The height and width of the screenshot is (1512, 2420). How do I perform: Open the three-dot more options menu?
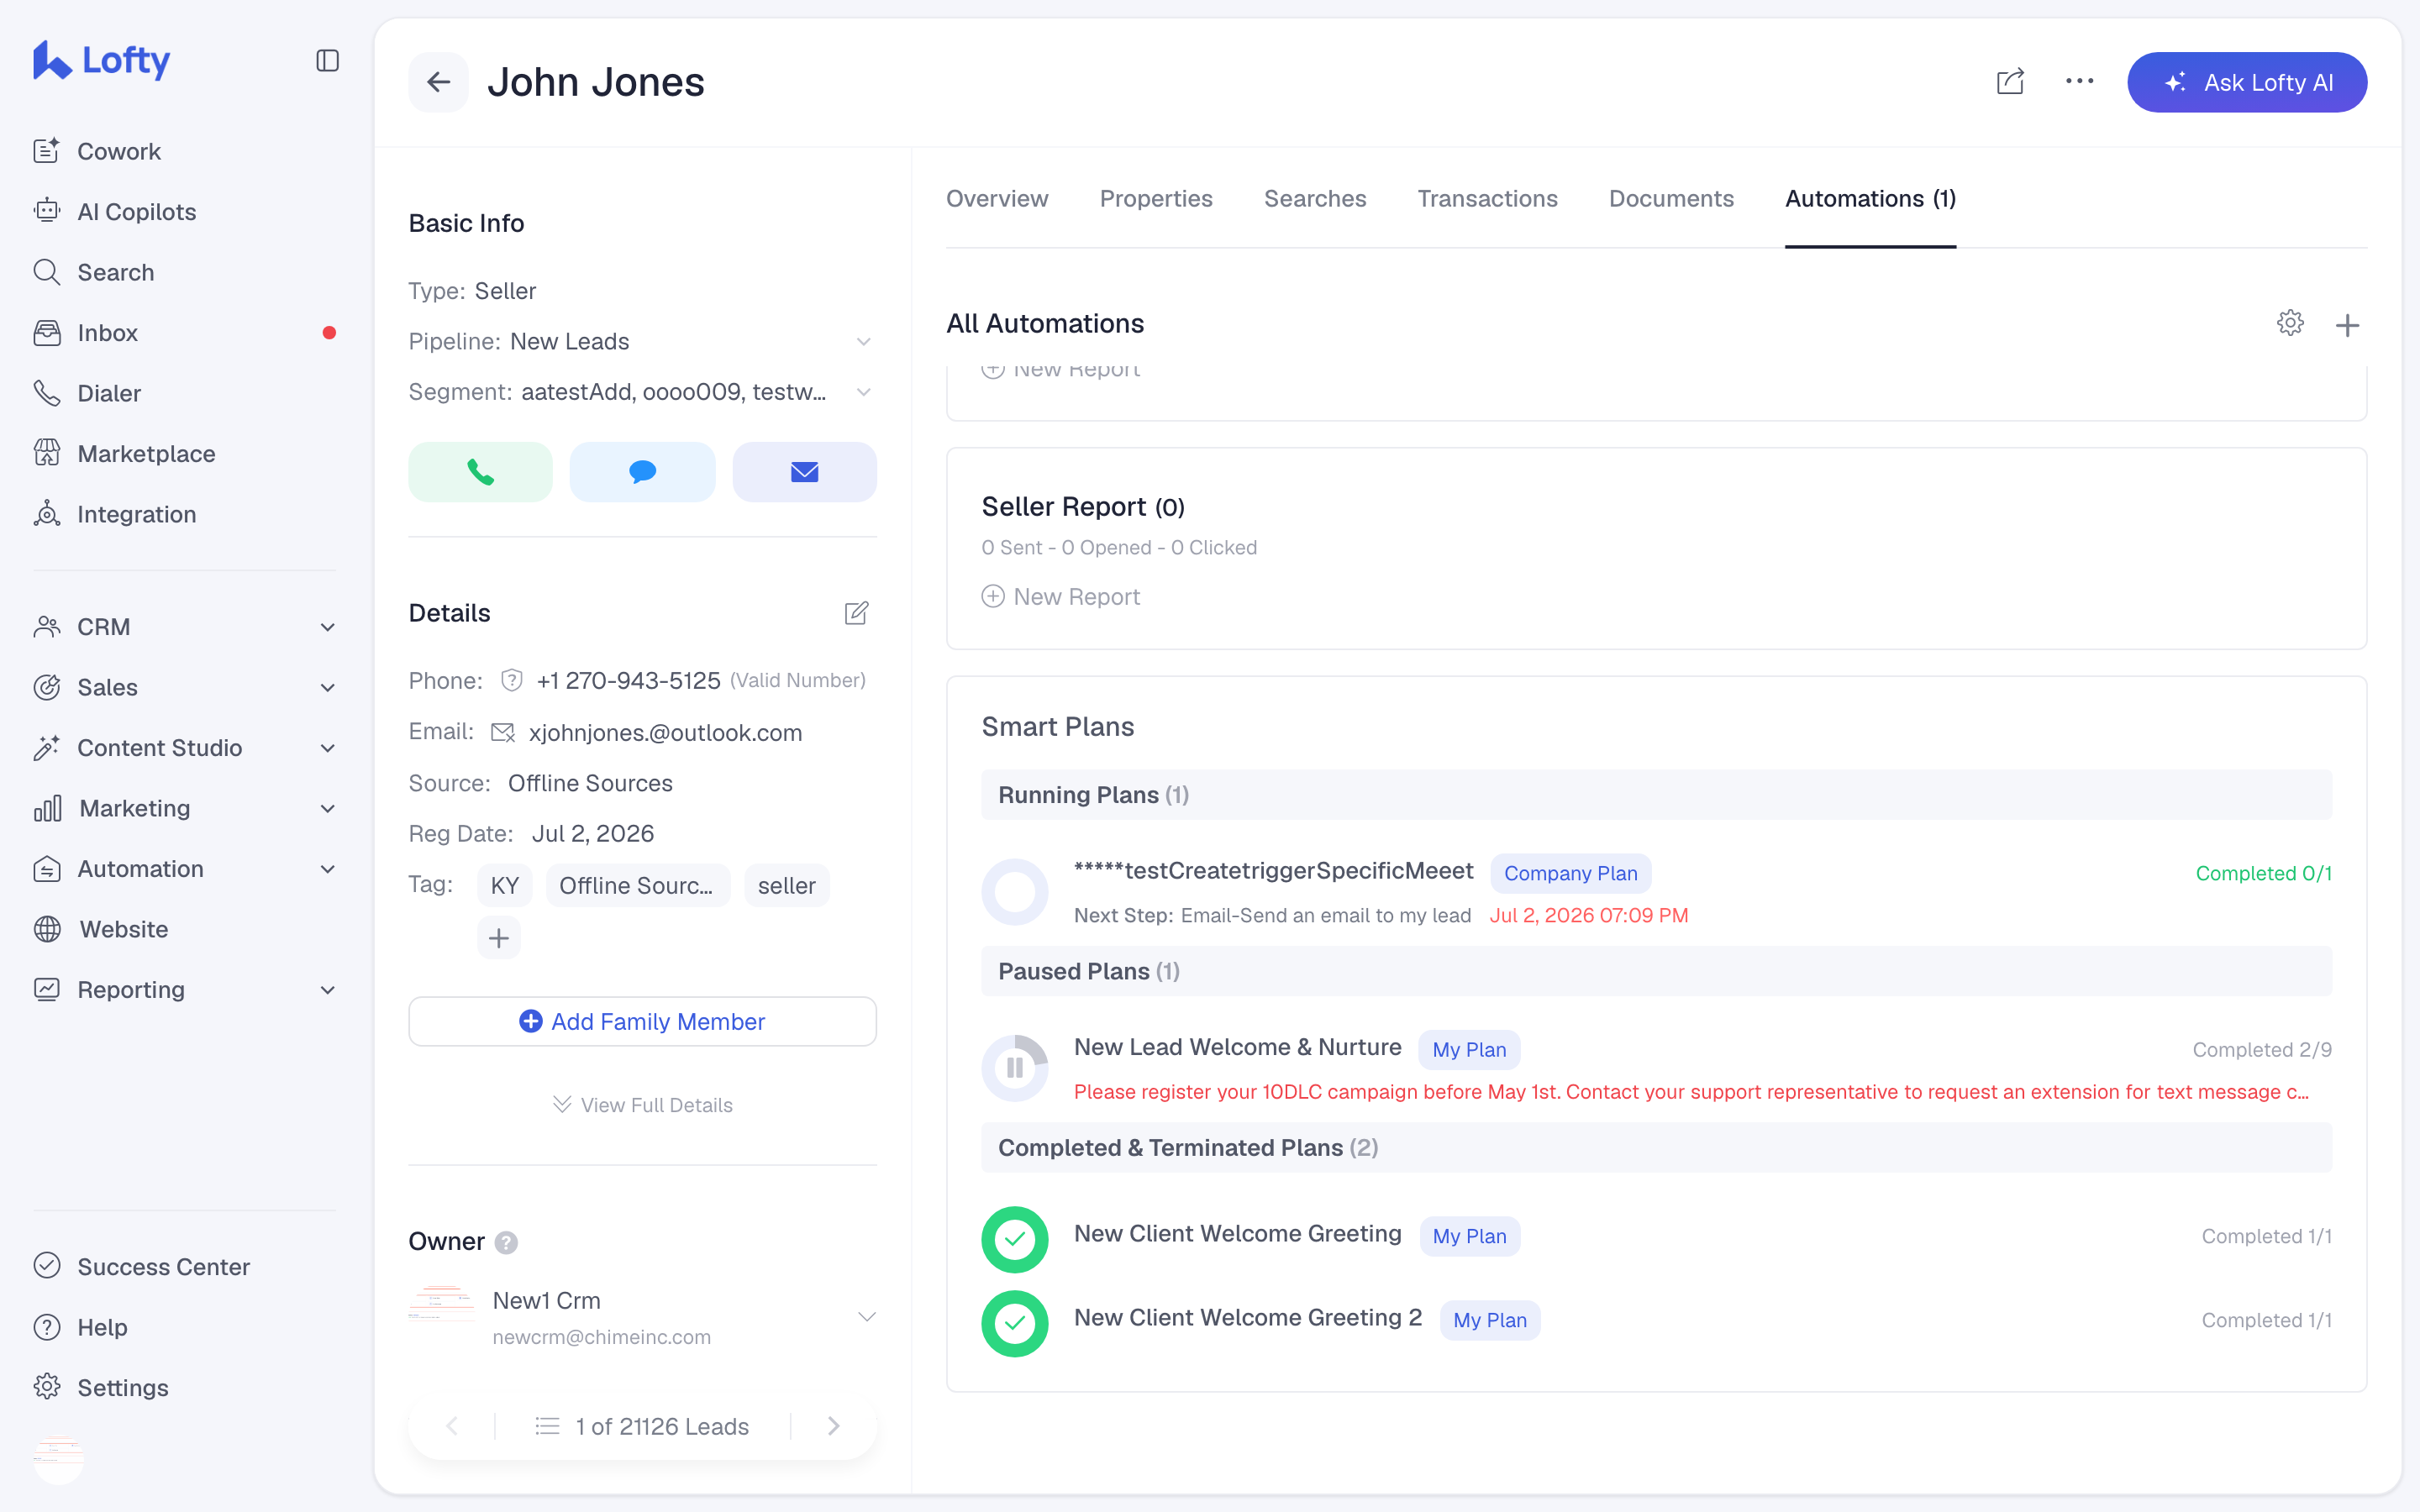point(2080,82)
